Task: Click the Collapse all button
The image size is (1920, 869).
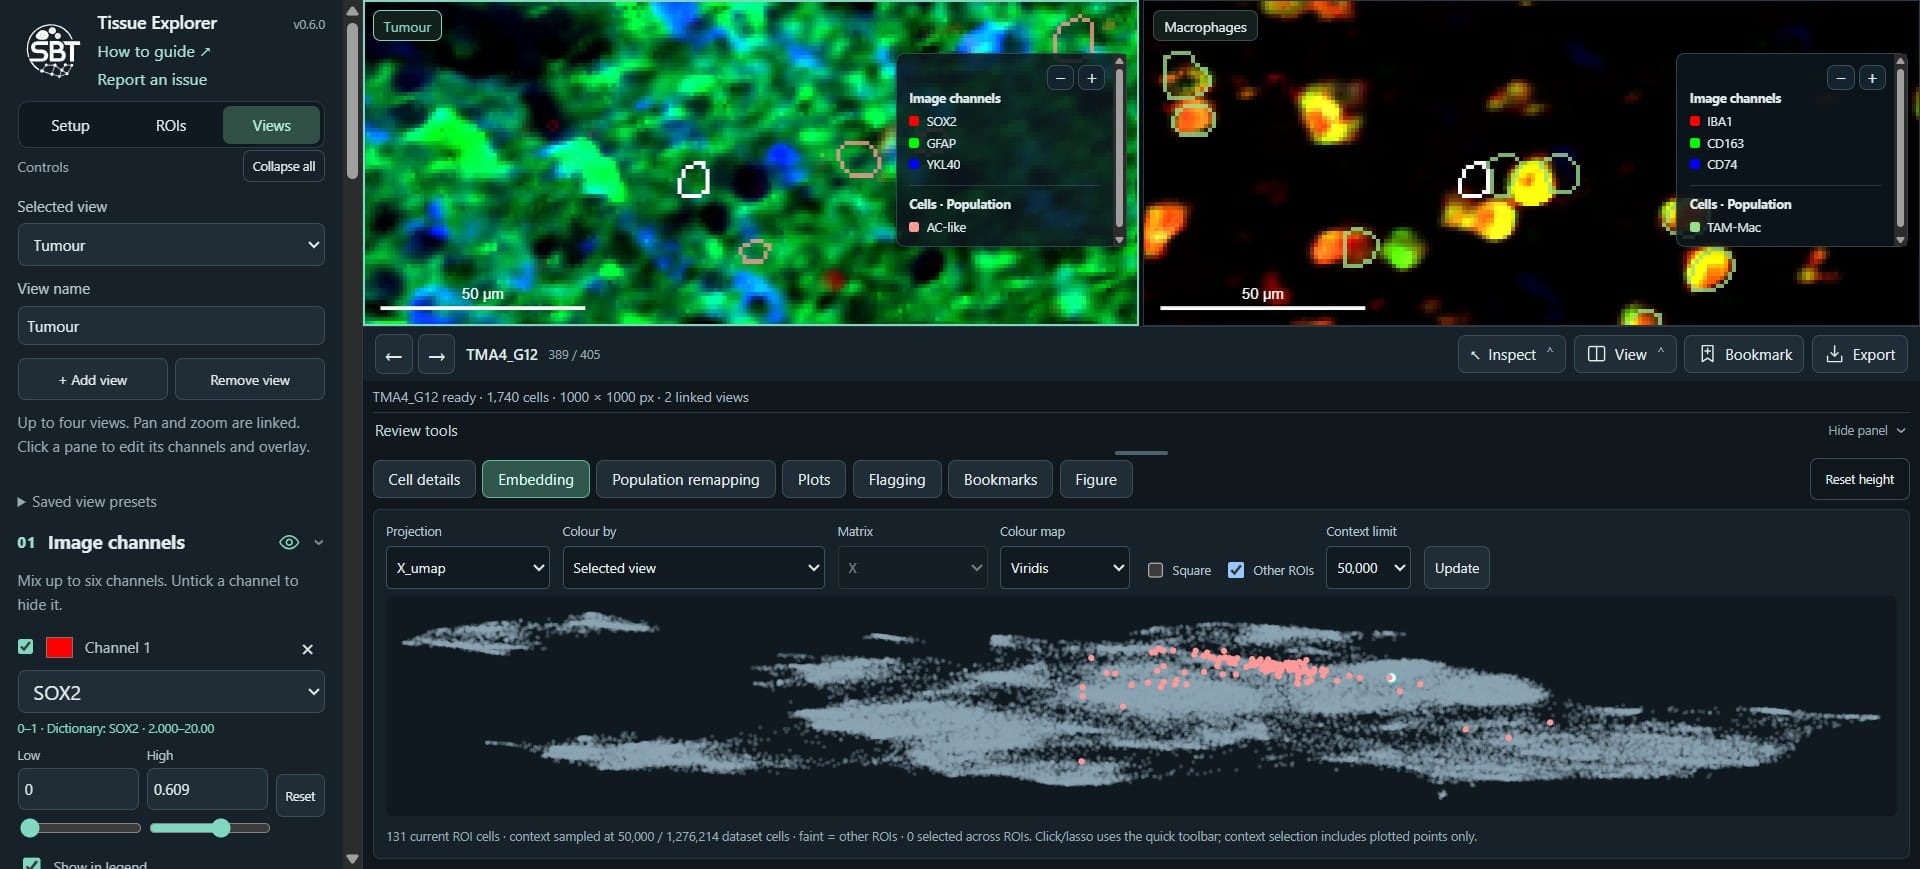Action: point(284,166)
